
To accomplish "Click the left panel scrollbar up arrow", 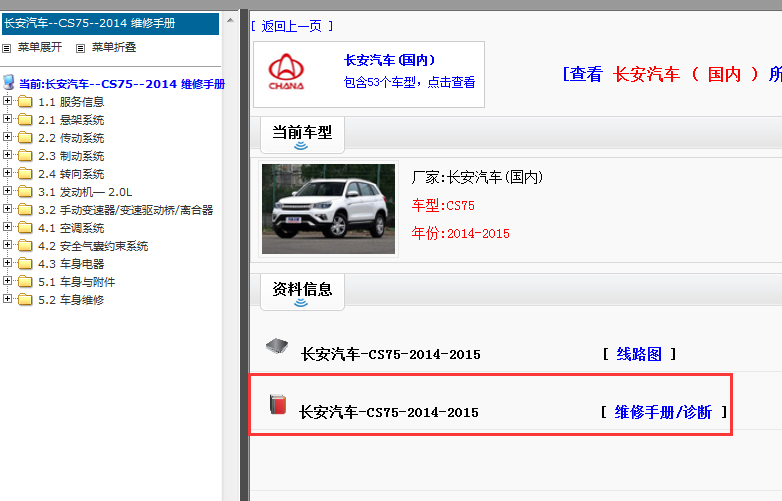I will (x=230, y=20).
